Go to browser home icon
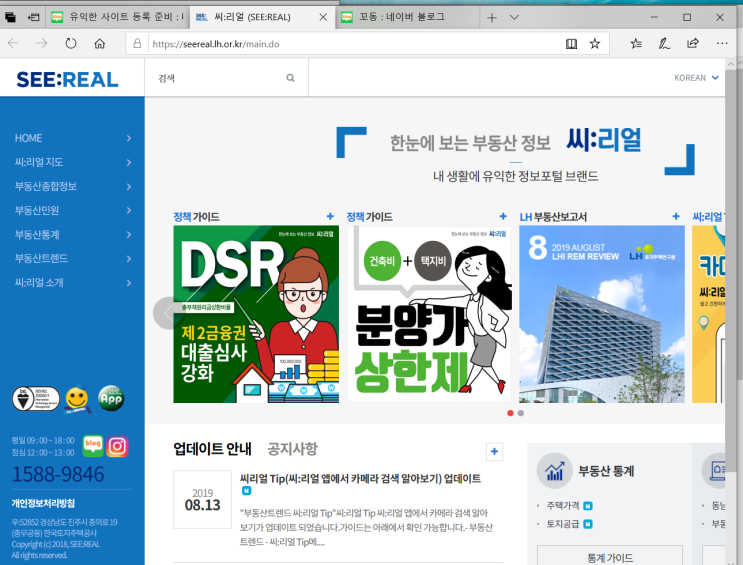This screenshot has height=565, width=743. tap(100, 44)
